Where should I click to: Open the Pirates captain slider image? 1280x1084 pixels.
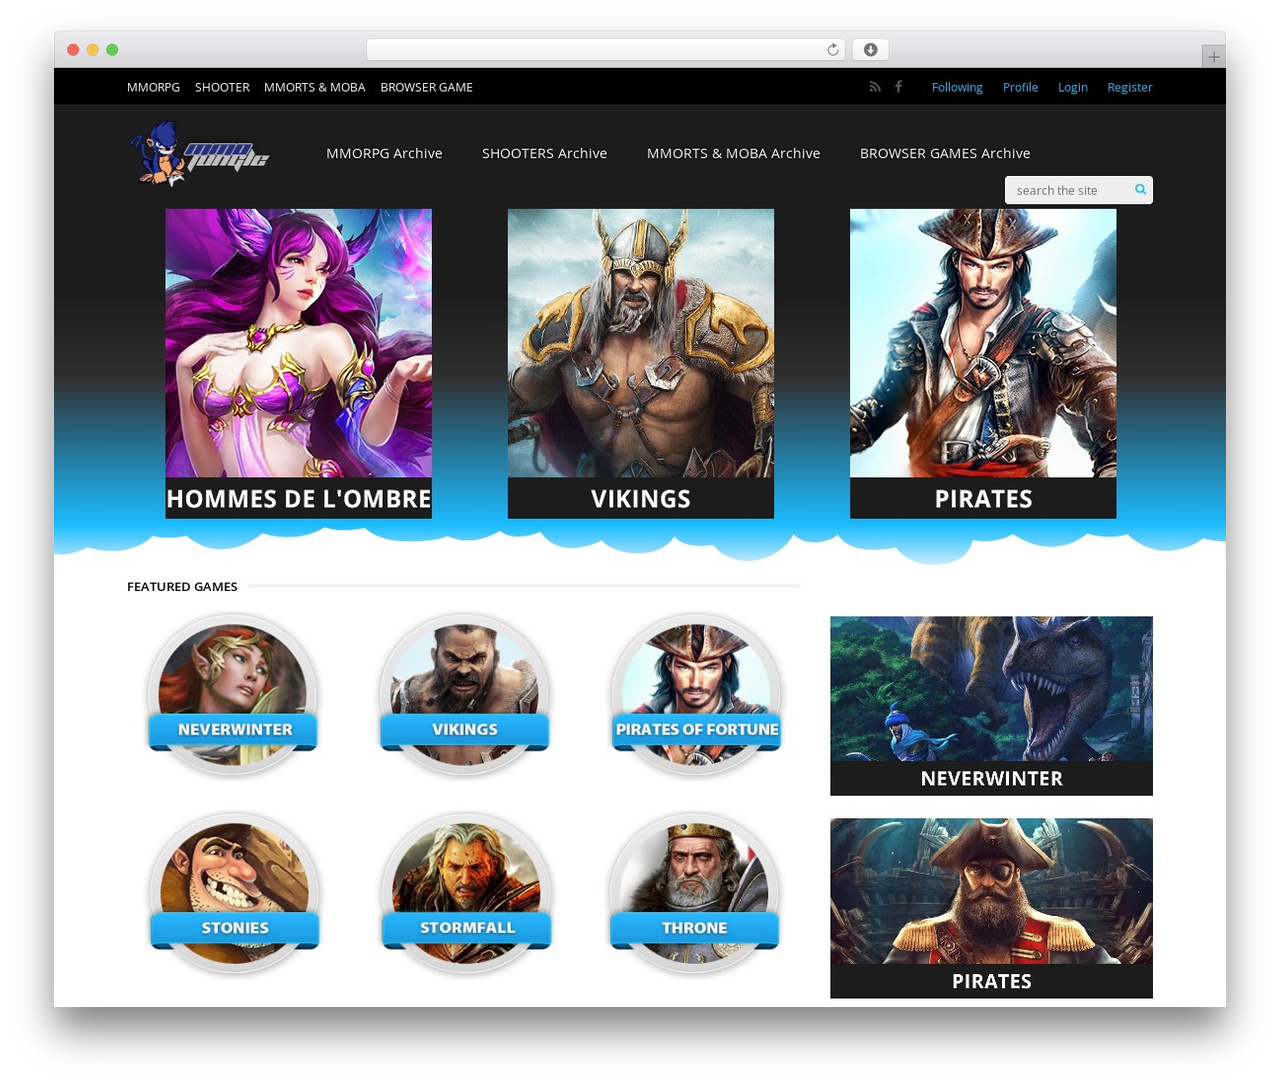[x=983, y=343]
